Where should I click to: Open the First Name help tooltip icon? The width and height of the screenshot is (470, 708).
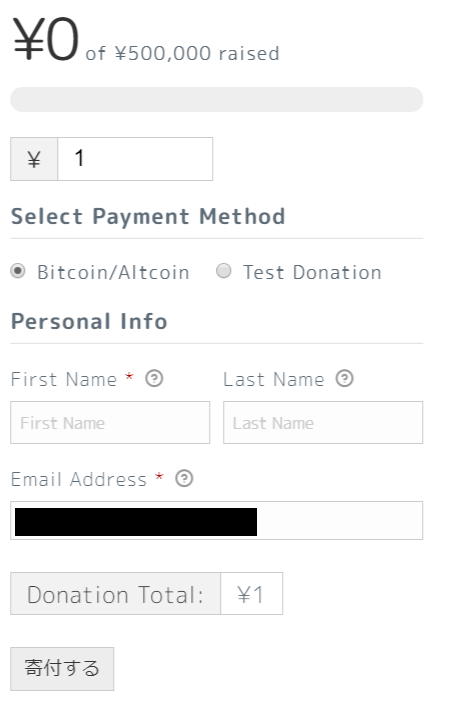click(x=154, y=378)
